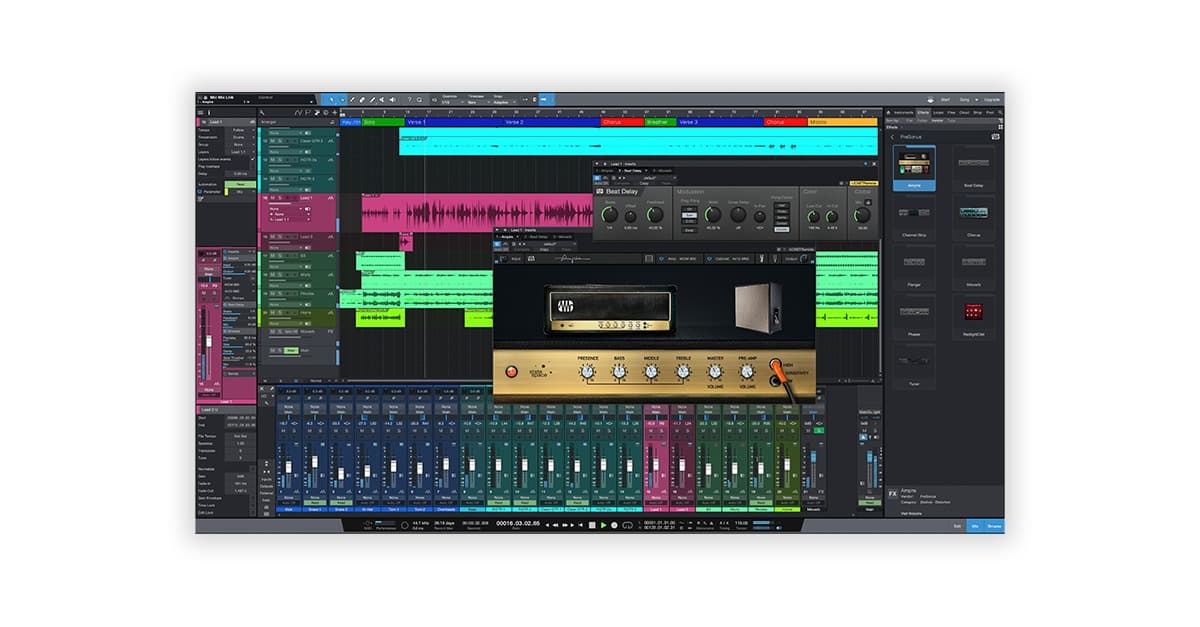Click the Stop button in transport bar
Viewport: 1200px width, 627px height.
coord(592,525)
